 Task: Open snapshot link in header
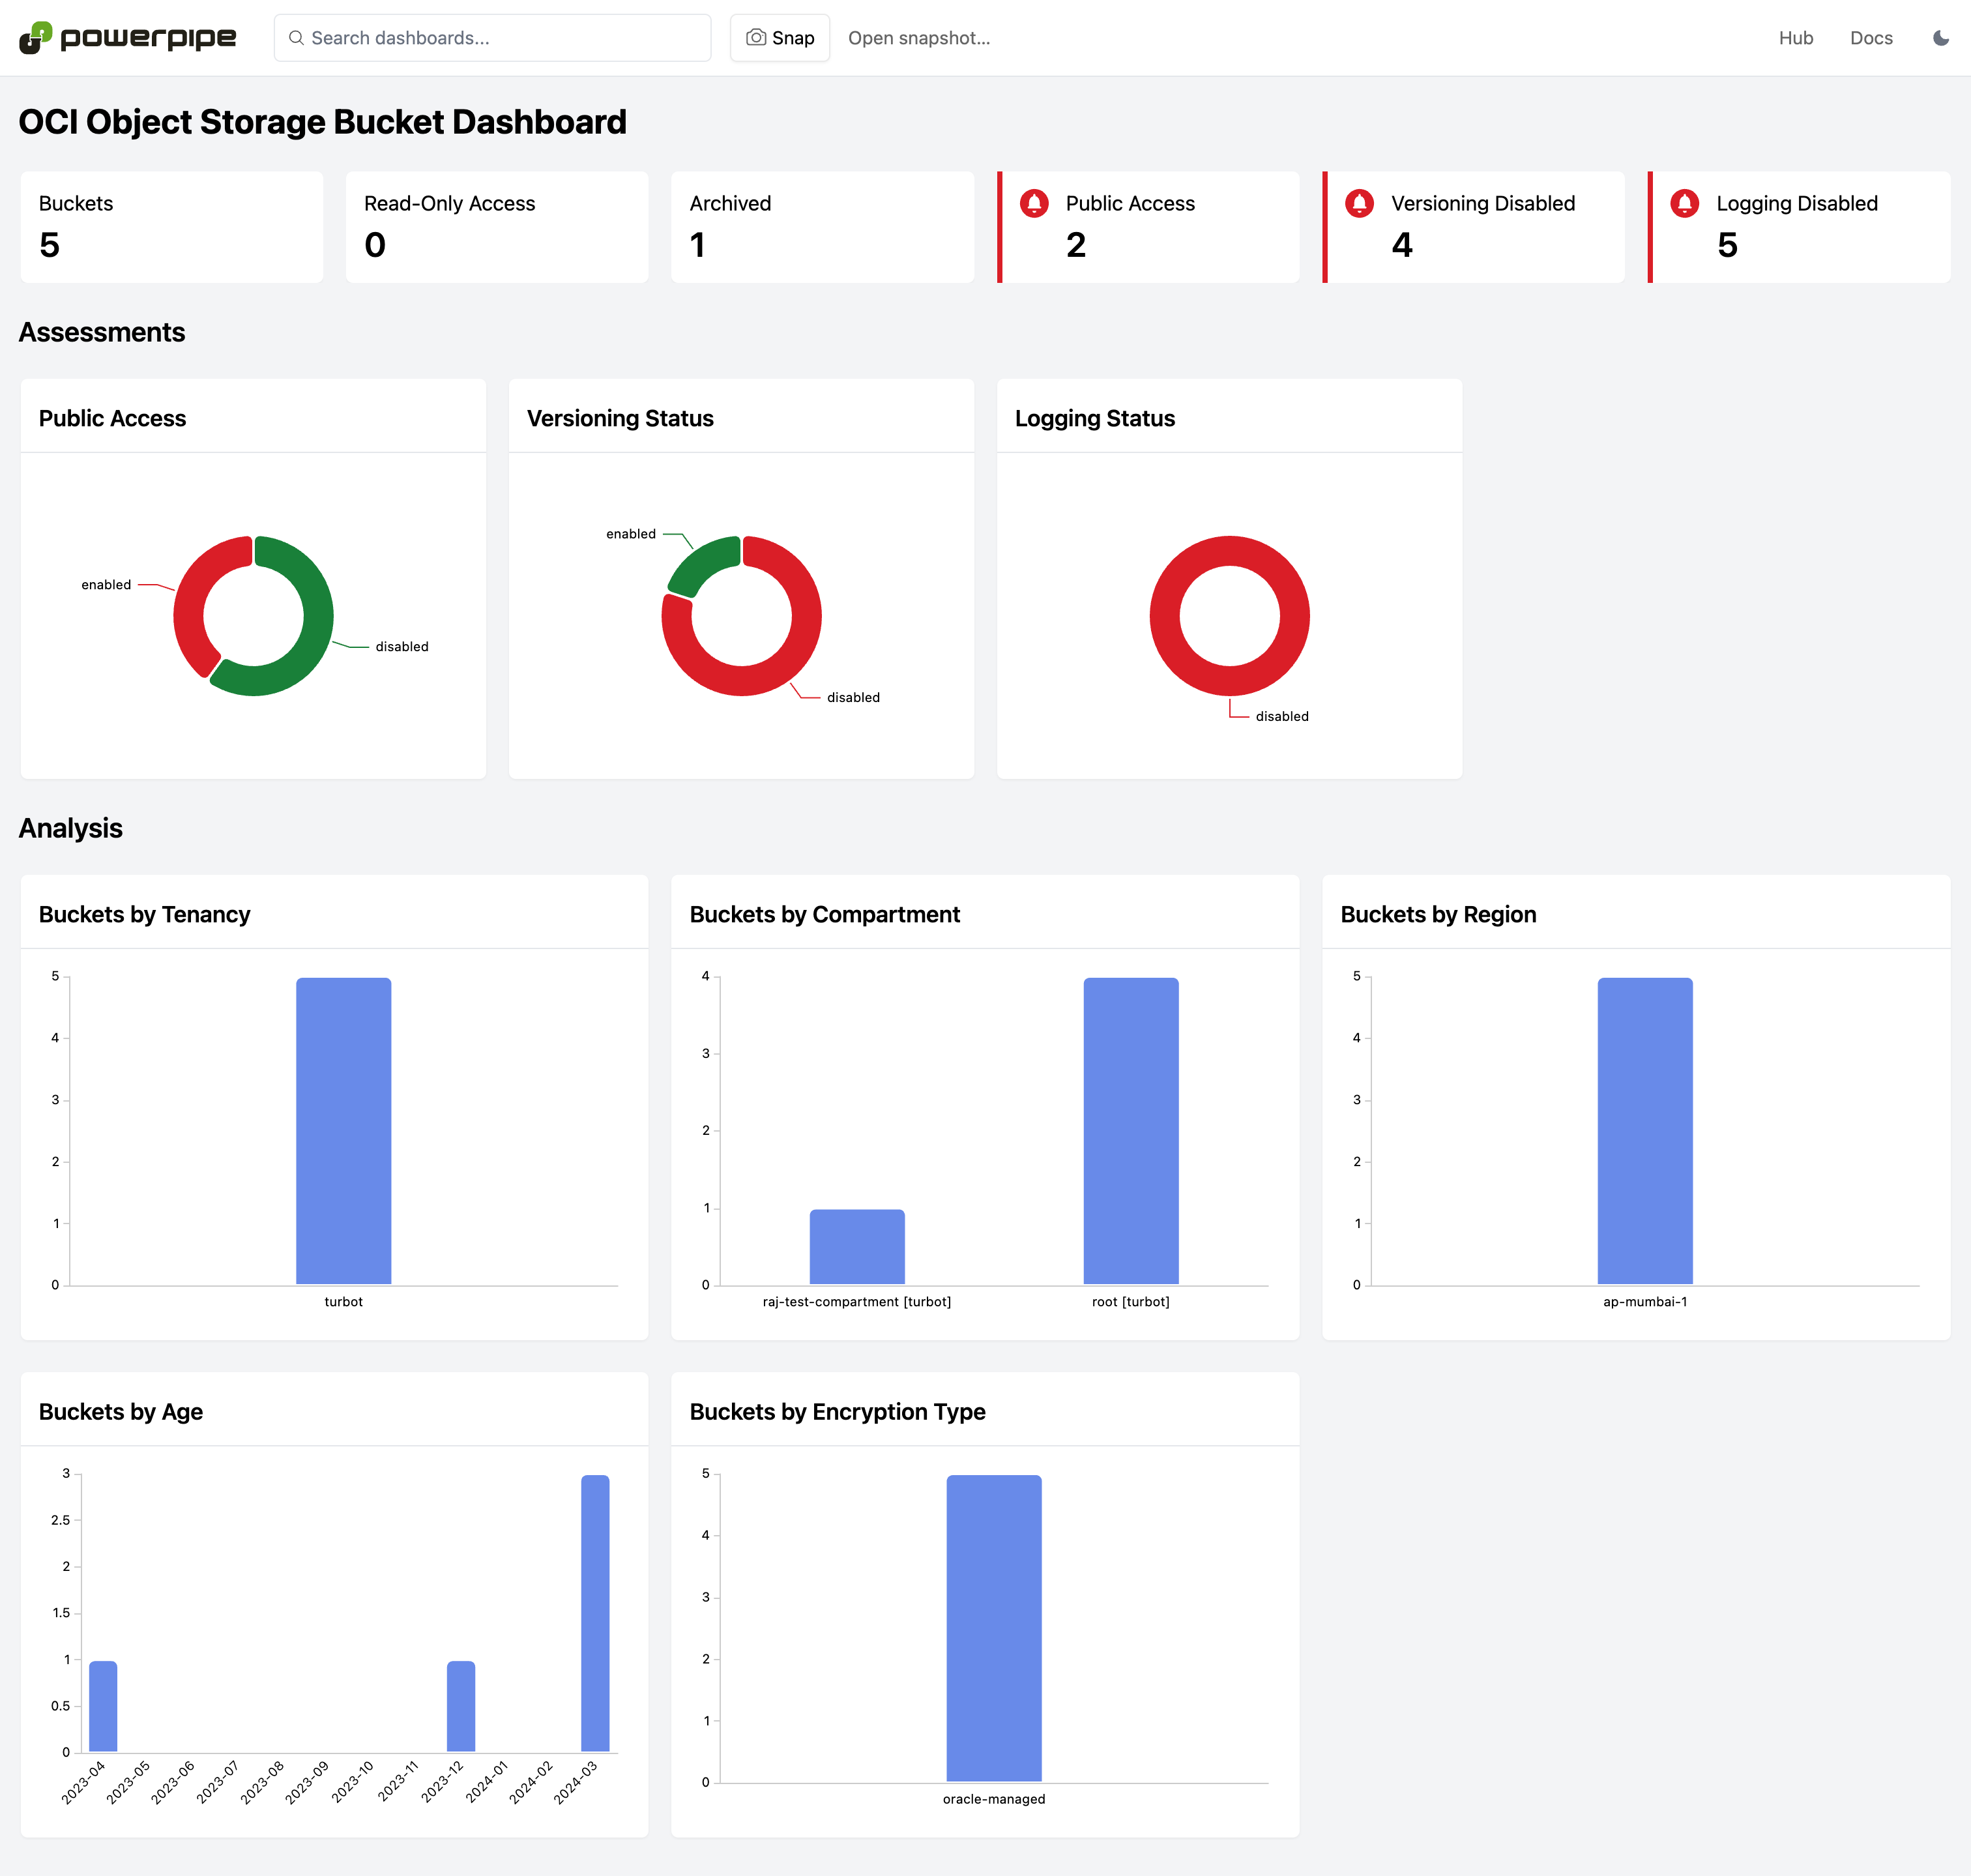(919, 38)
